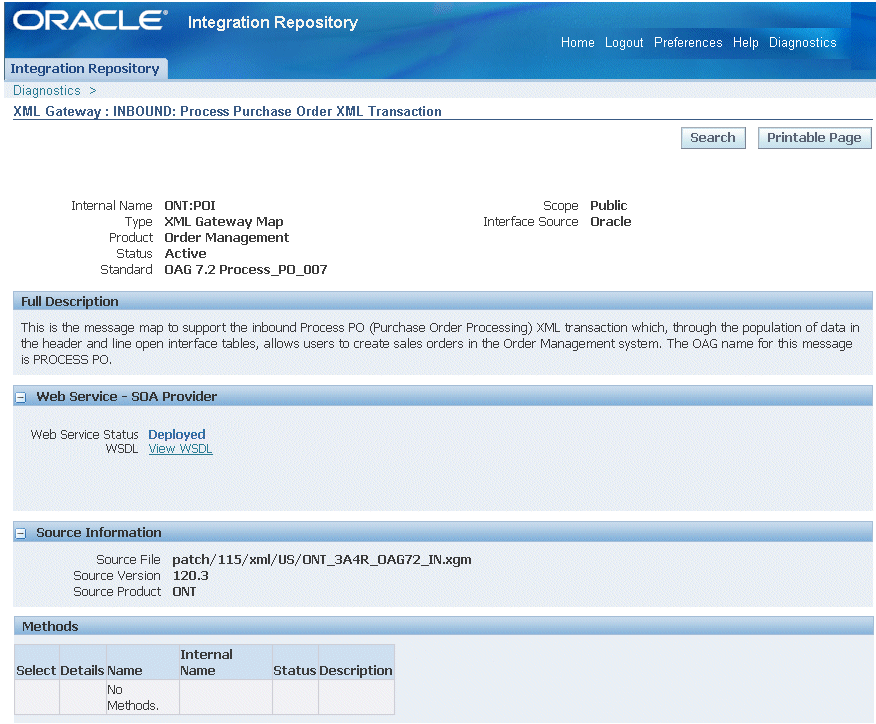Screen dimensions: 876x724
Task: Click the source file path ONT_3A4R_OAG72_IN.xgm
Action: pyautogui.click(x=322, y=560)
